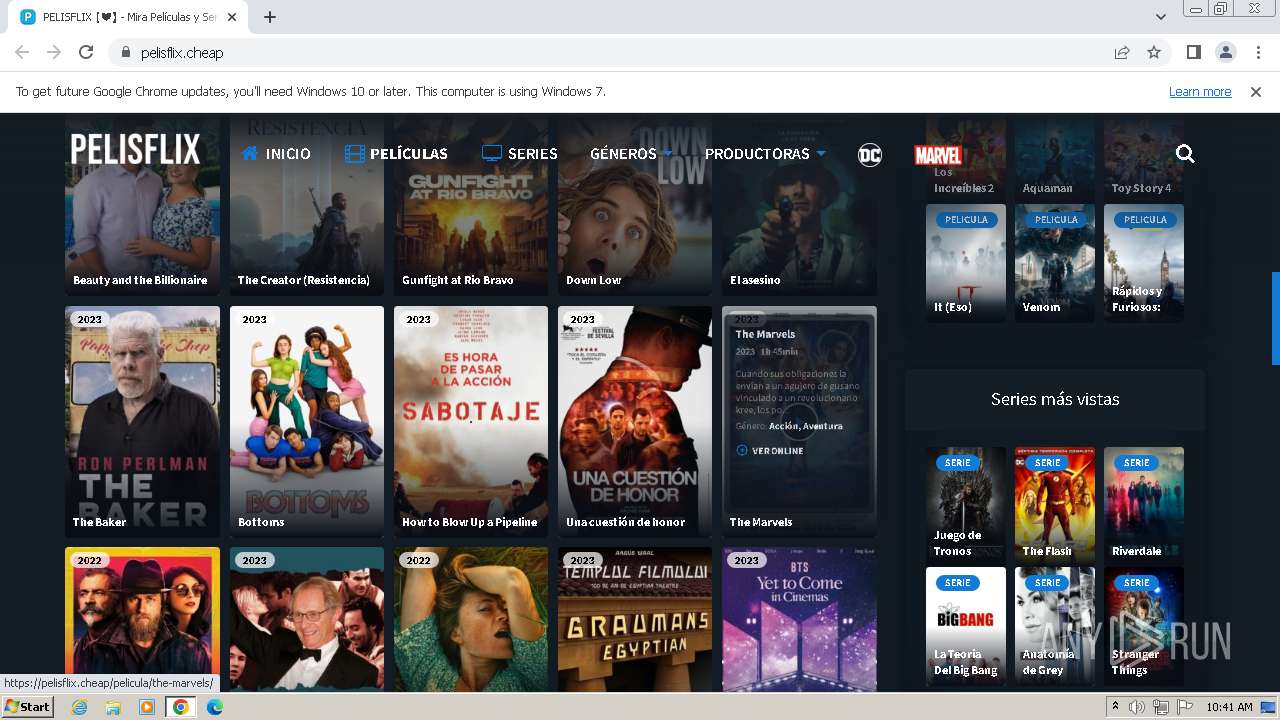1280x720 pixels.
Task: Open the Chrome profile avatar
Action: click(x=1225, y=52)
